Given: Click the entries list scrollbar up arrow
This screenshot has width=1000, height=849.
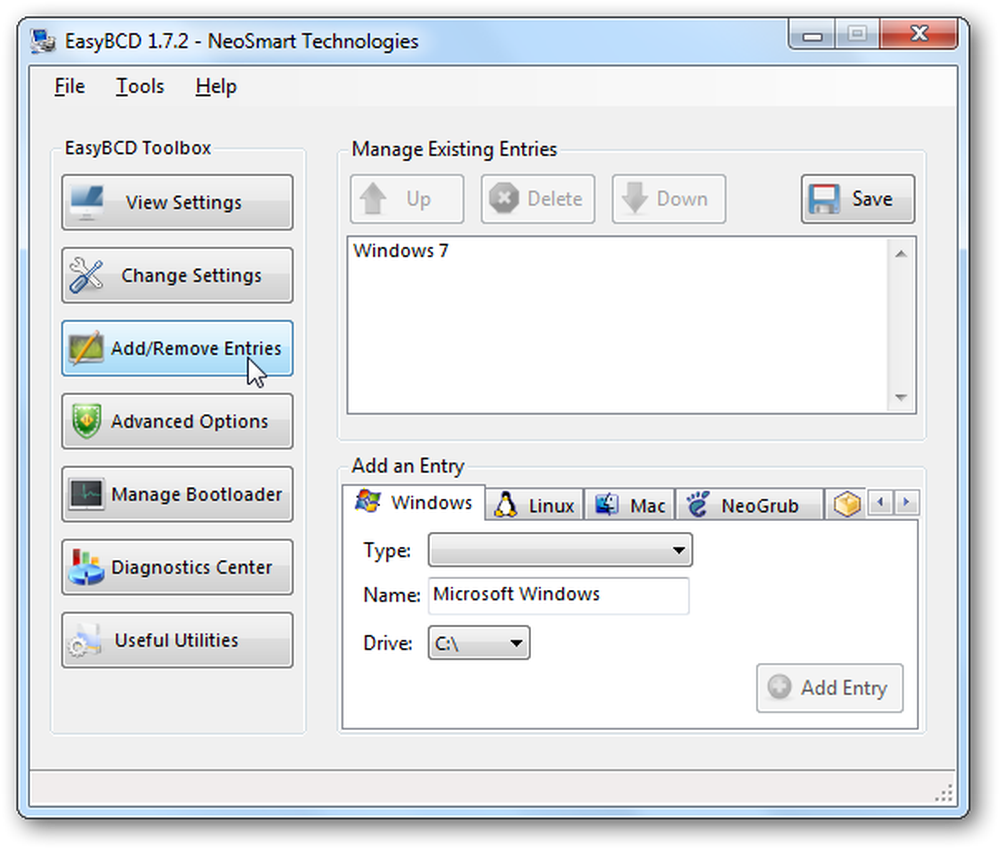Looking at the screenshot, I should (901, 254).
